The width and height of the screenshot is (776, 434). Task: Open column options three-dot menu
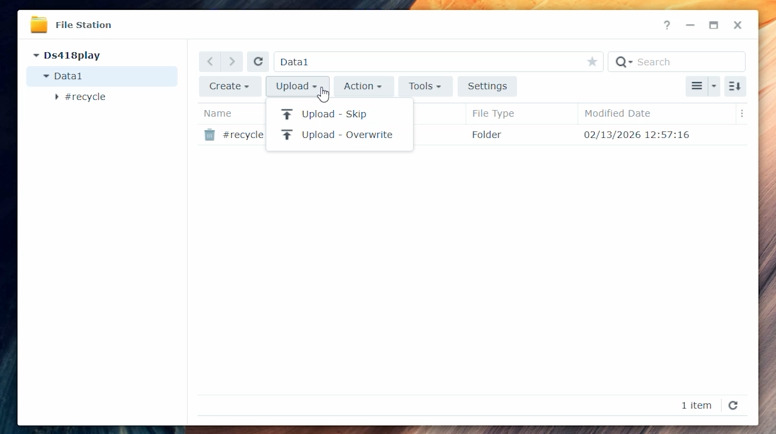pos(741,113)
